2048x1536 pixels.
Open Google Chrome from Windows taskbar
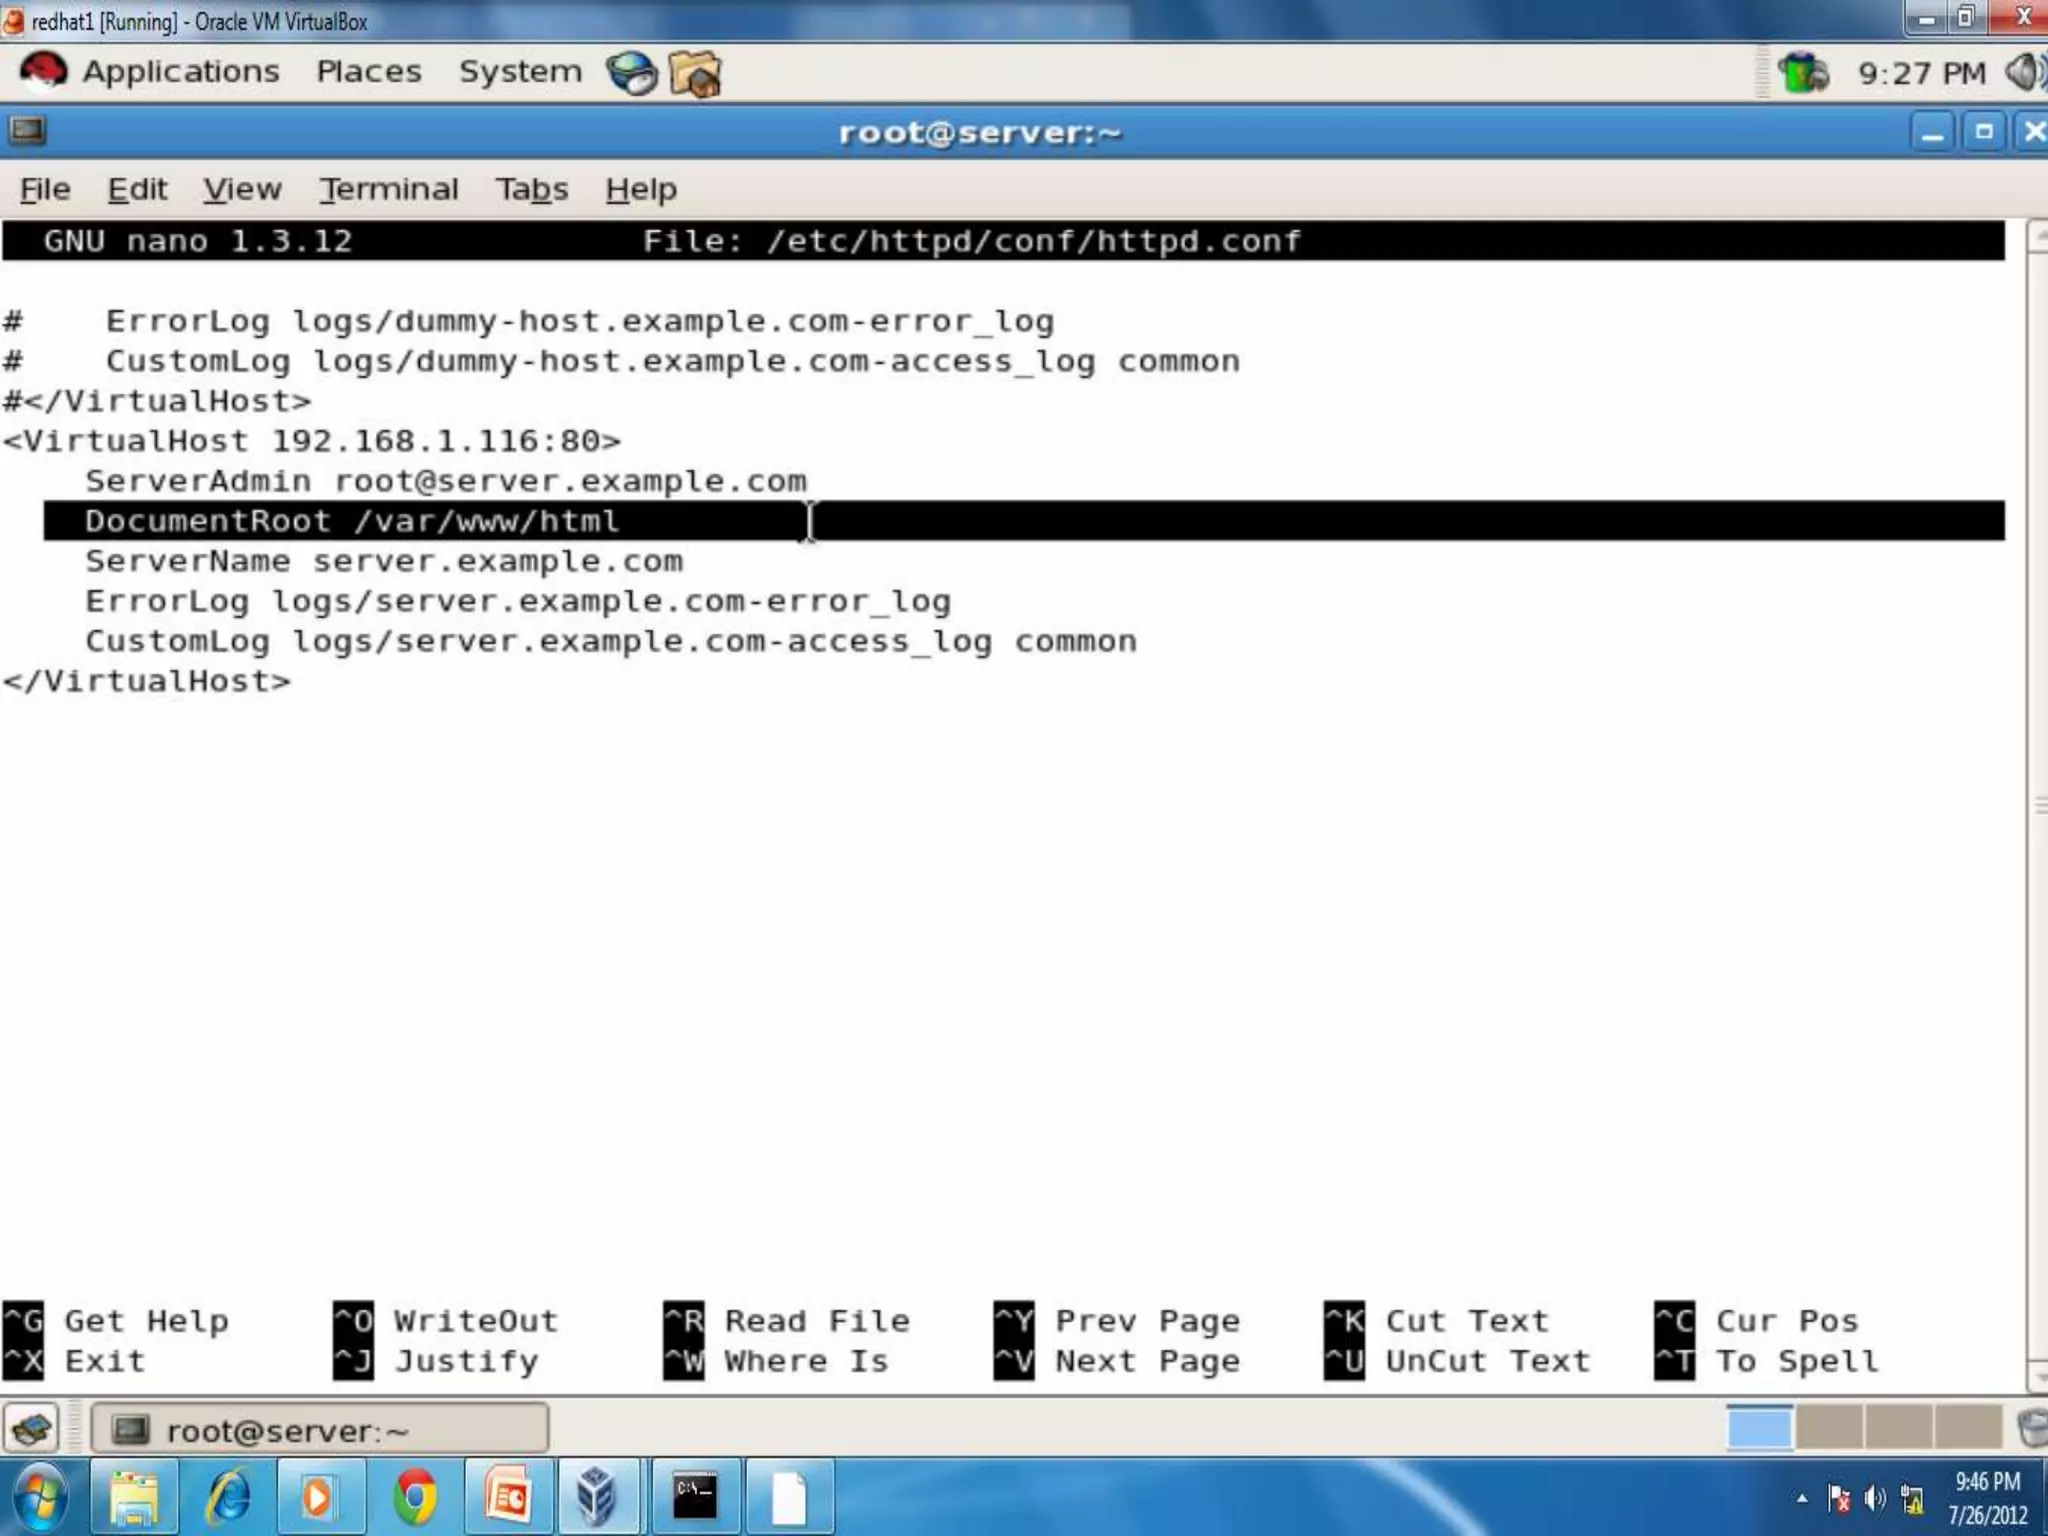coord(415,1497)
